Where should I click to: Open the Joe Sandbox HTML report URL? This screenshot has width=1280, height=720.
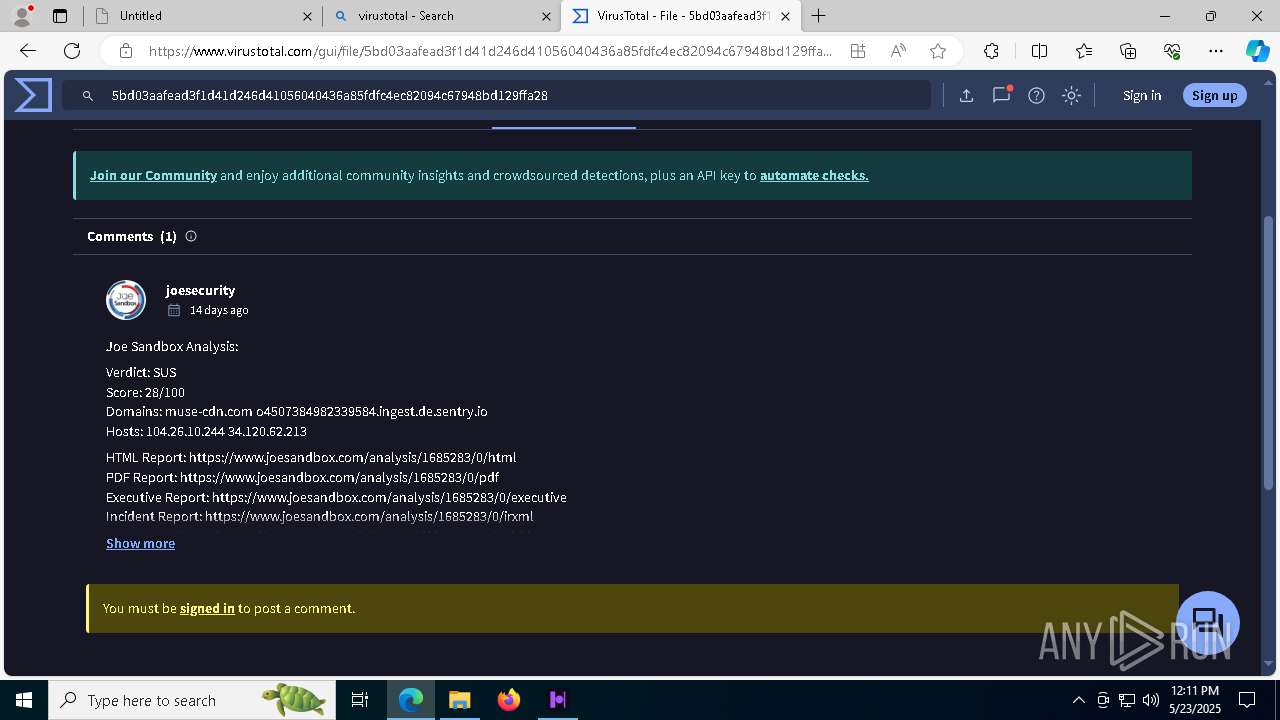pyautogui.click(x=352, y=457)
